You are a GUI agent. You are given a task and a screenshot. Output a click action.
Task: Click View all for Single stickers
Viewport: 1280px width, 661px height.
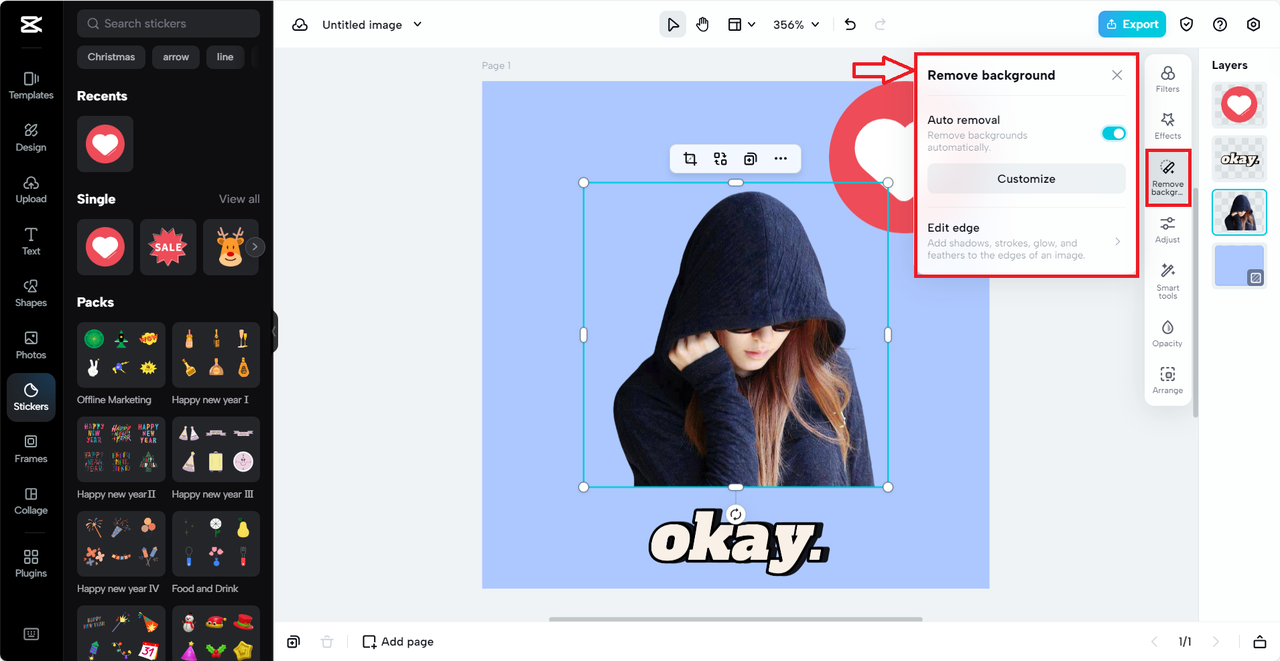[x=239, y=199]
